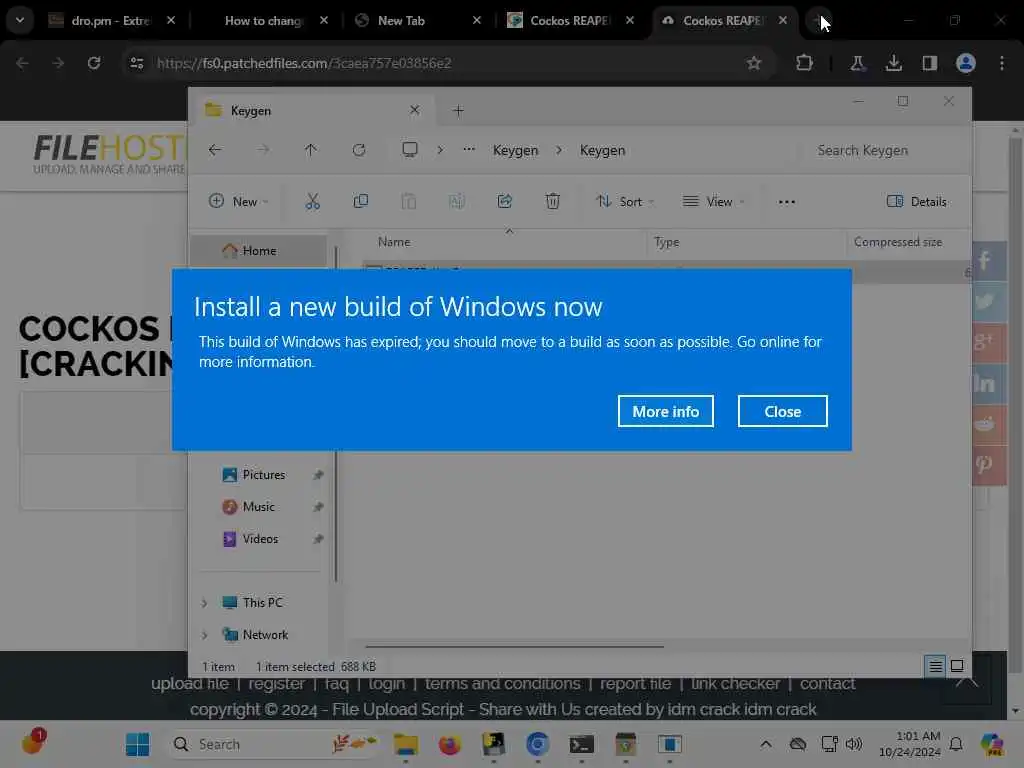
Task: Show hidden system tray icons
Action: (765, 744)
